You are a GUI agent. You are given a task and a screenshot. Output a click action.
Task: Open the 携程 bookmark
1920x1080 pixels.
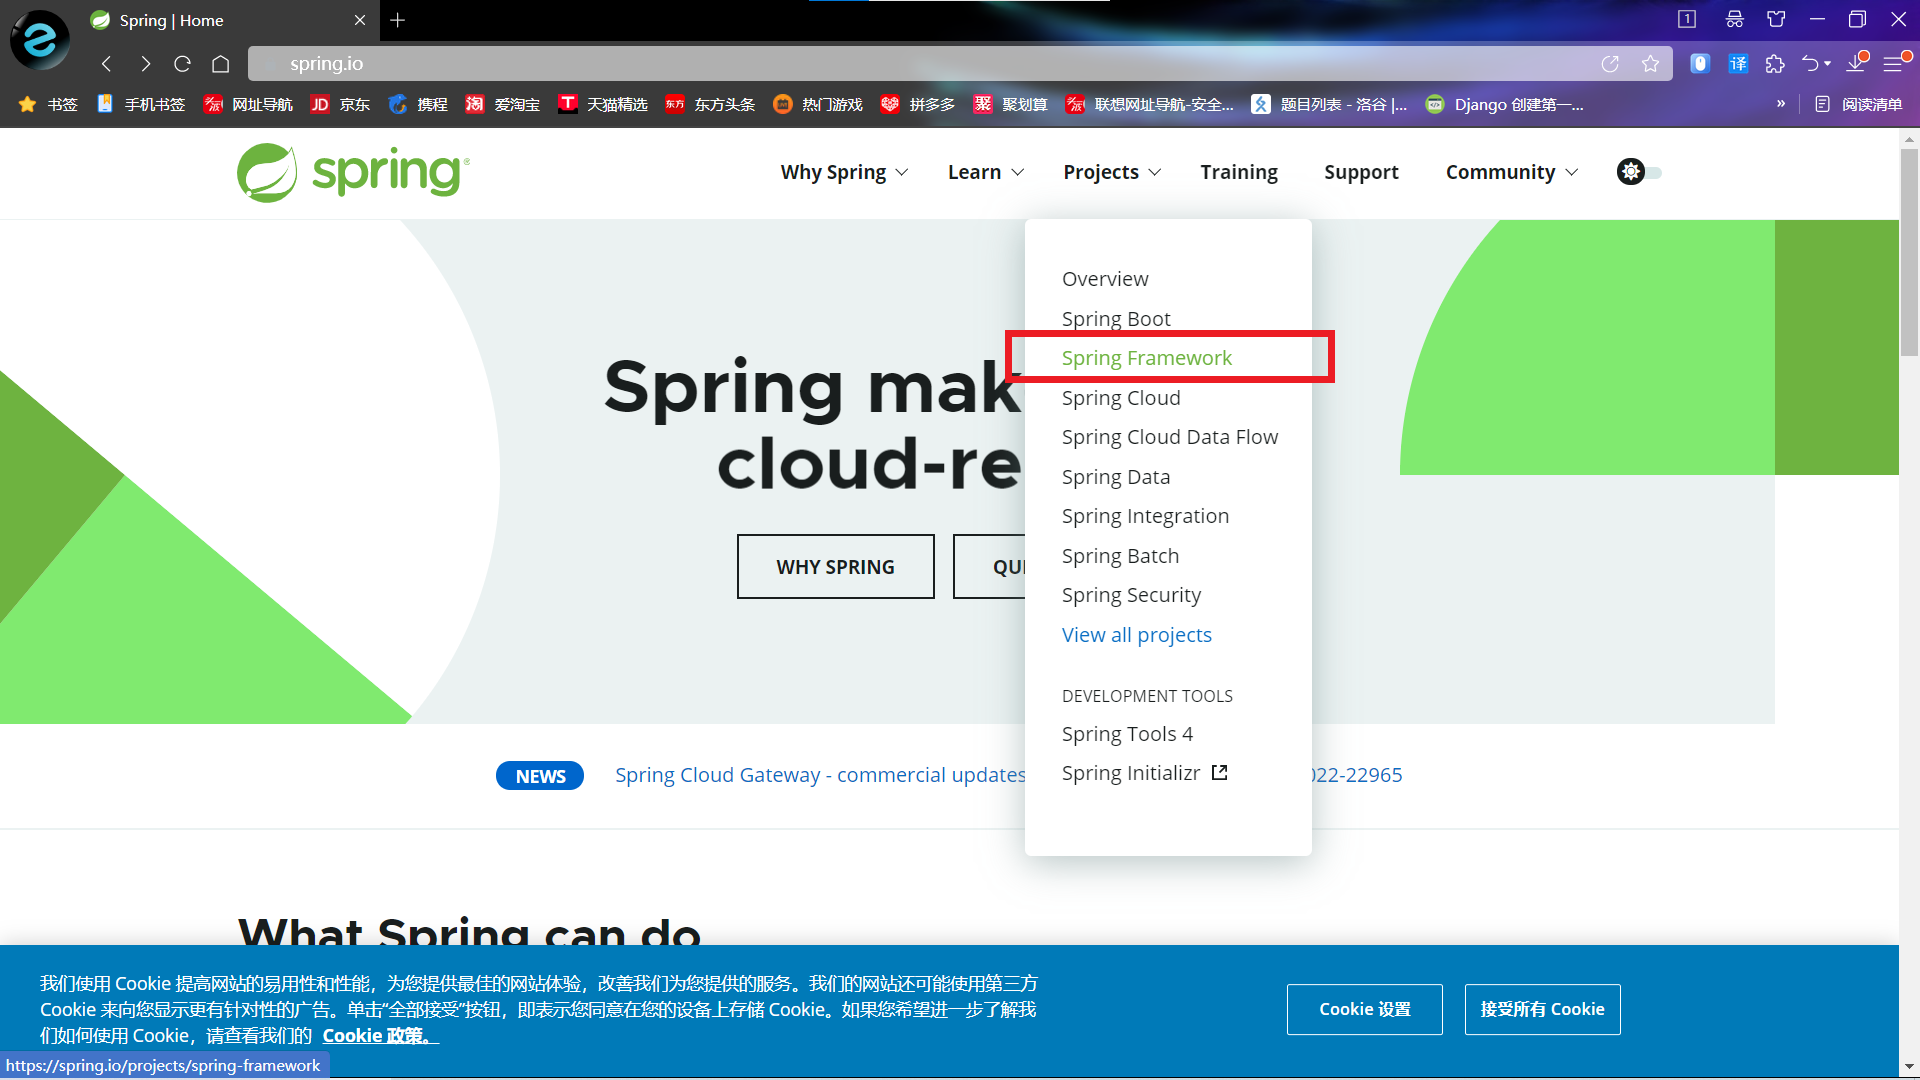[x=418, y=104]
